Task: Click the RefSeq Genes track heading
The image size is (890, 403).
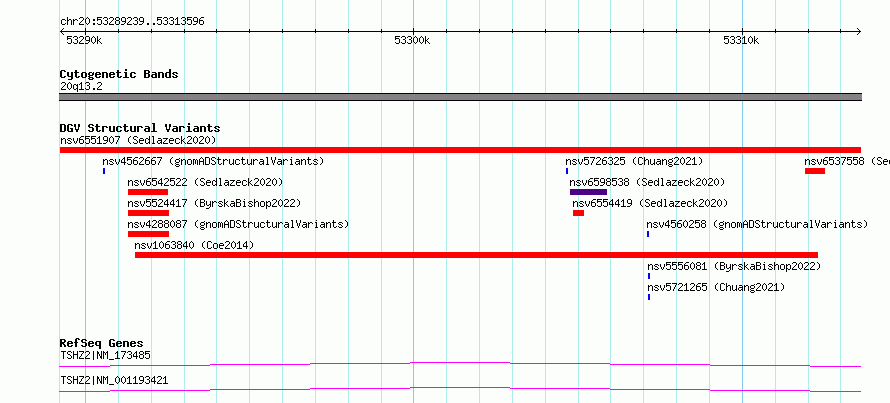Action: point(101,343)
